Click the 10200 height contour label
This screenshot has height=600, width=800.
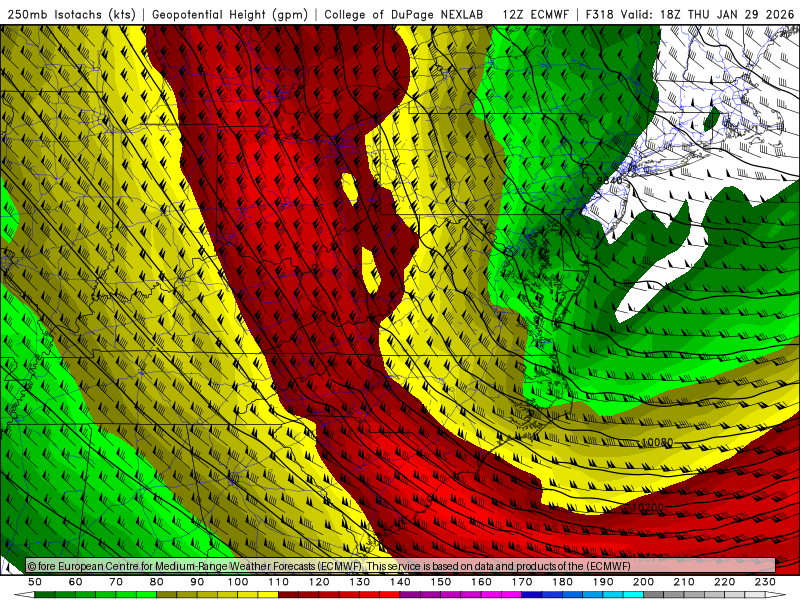[x=648, y=508]
